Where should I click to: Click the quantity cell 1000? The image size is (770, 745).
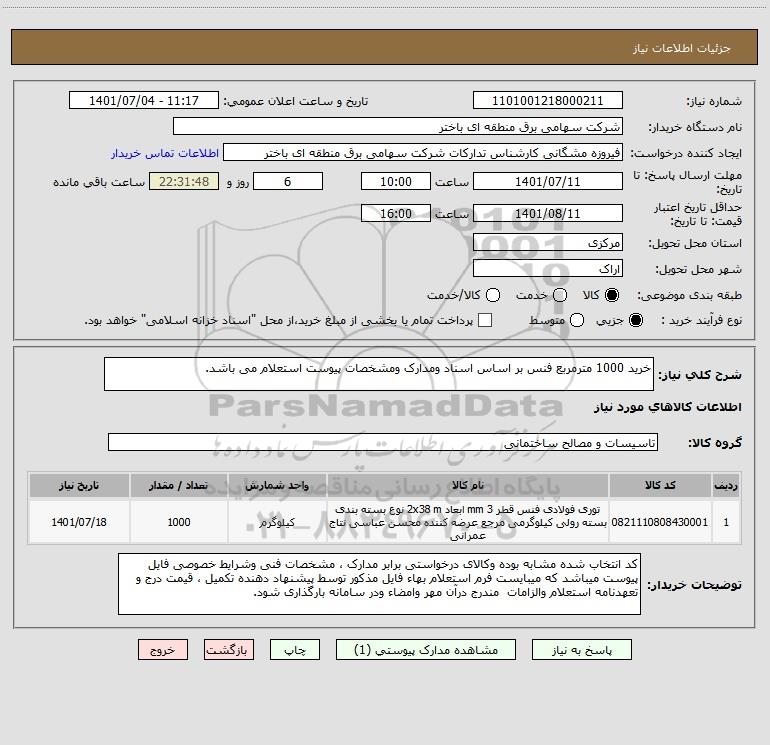click(179, 522)
